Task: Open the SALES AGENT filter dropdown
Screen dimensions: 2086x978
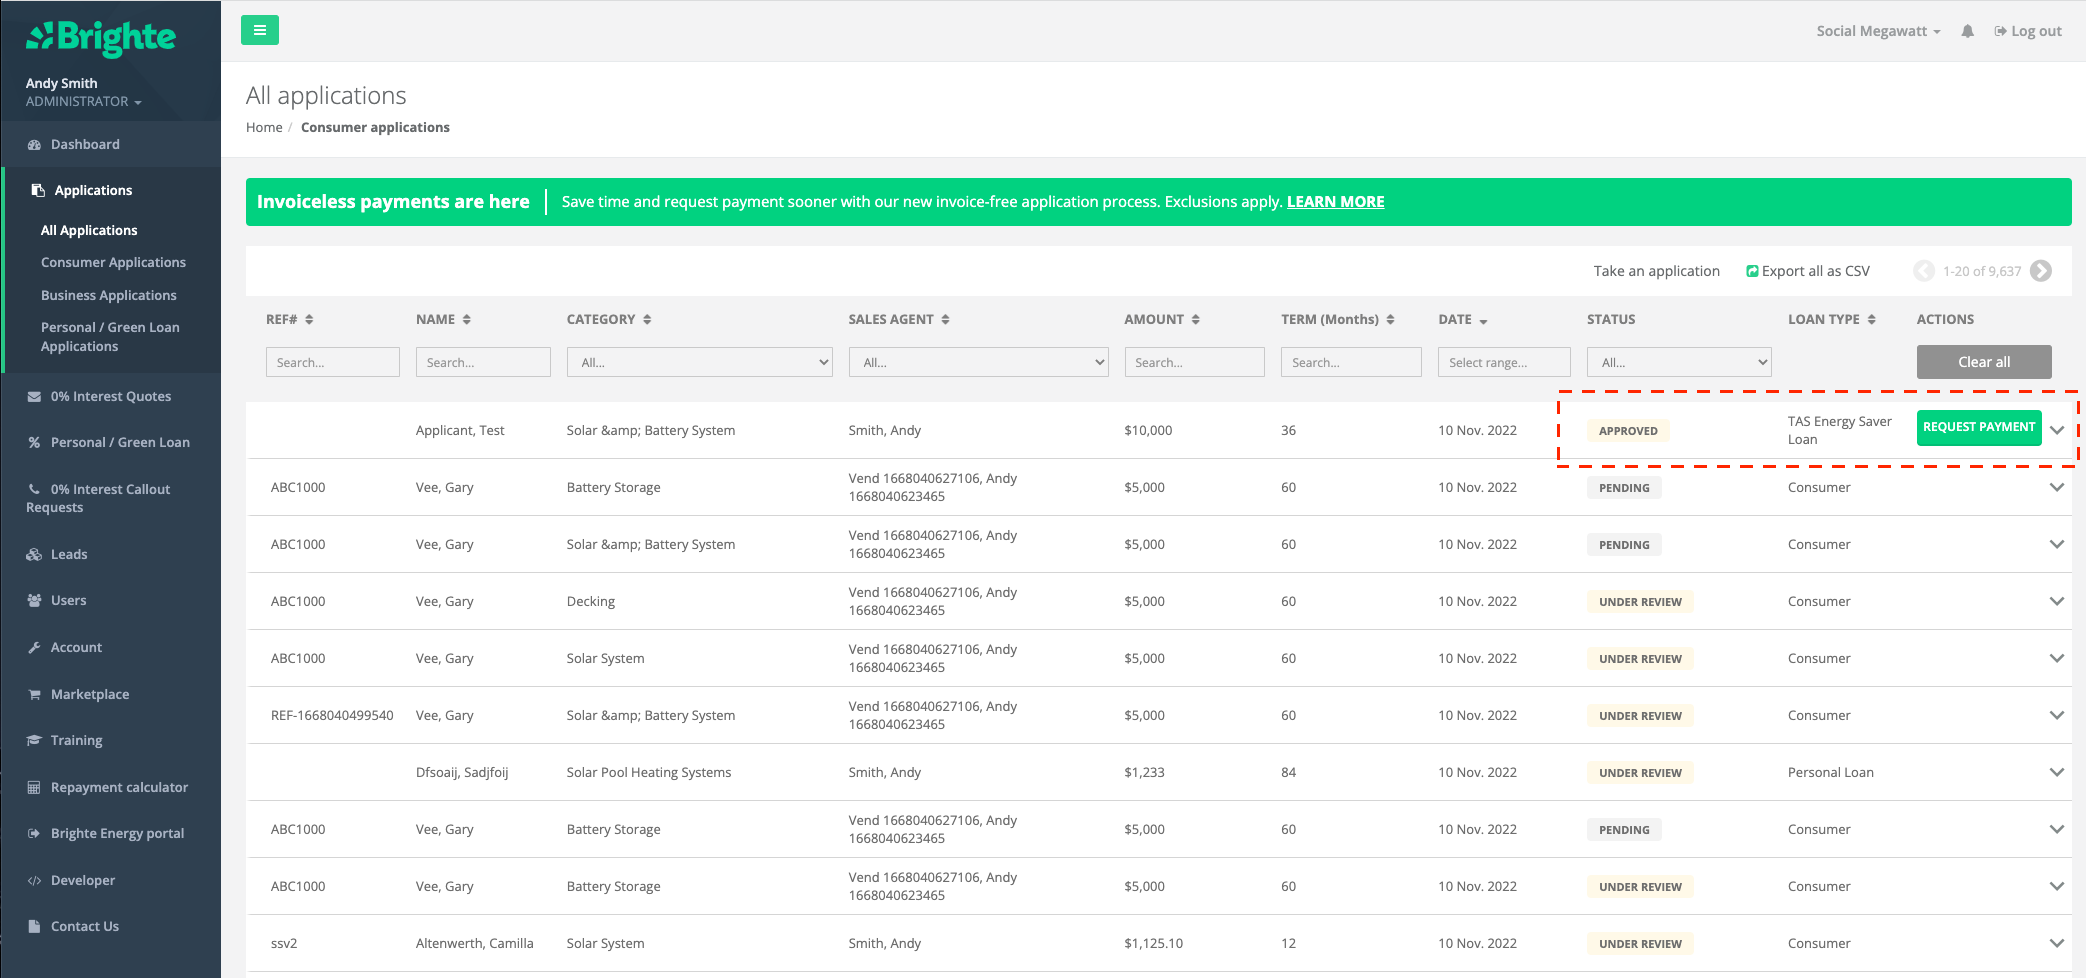Action: [977, 362]
